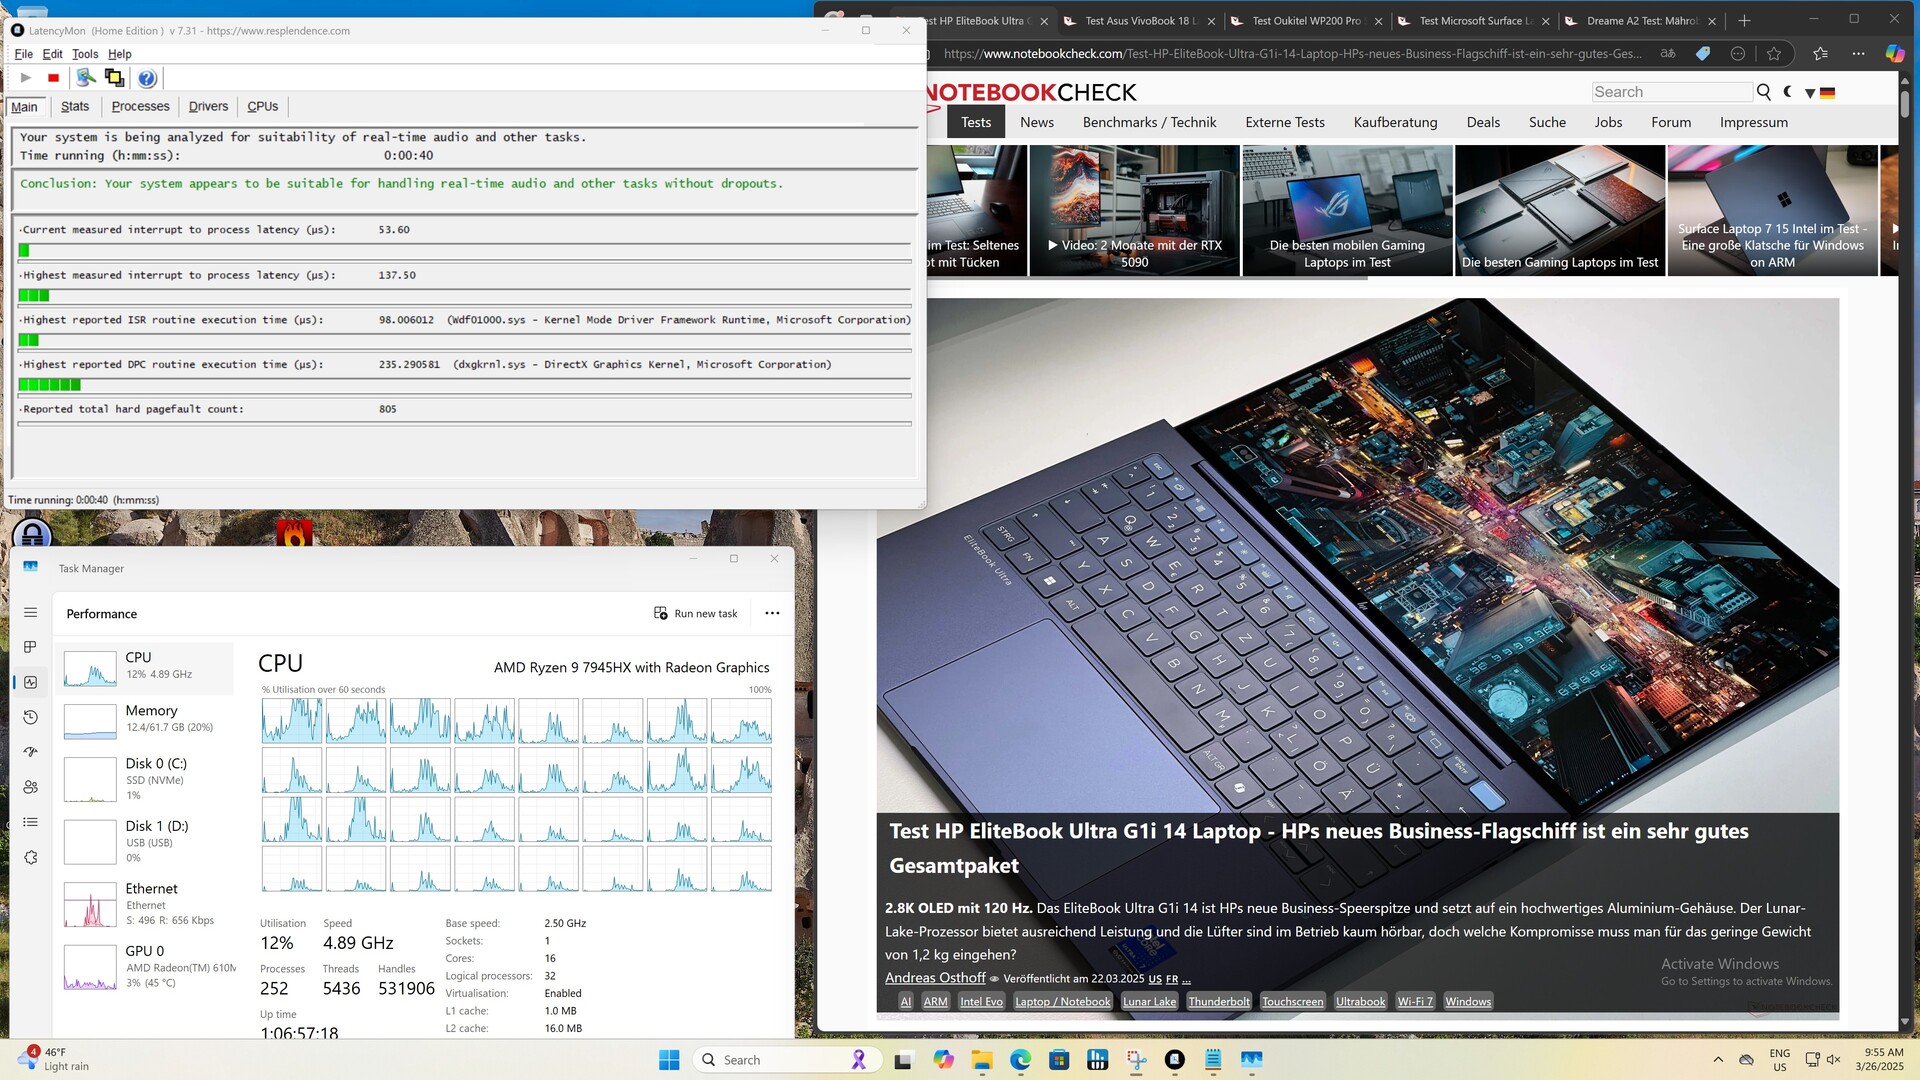This screenshot has width=1920, height=1080.
Task: Click the Copilot icon in Edge toolbar
Action: coord(1894,54)
